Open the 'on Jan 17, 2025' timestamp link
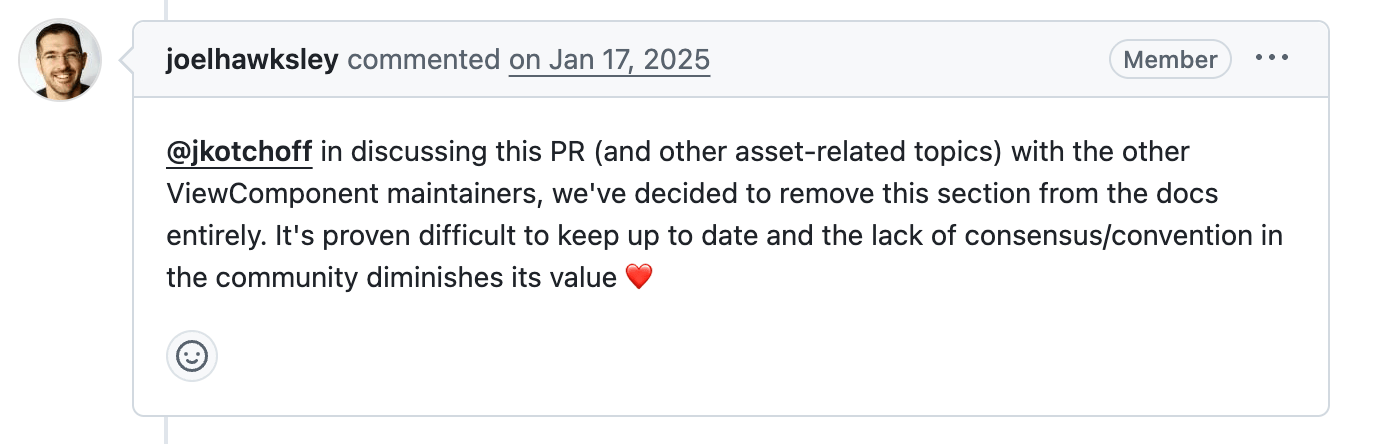Screen dimensions: 1378x444 point(609,60)
